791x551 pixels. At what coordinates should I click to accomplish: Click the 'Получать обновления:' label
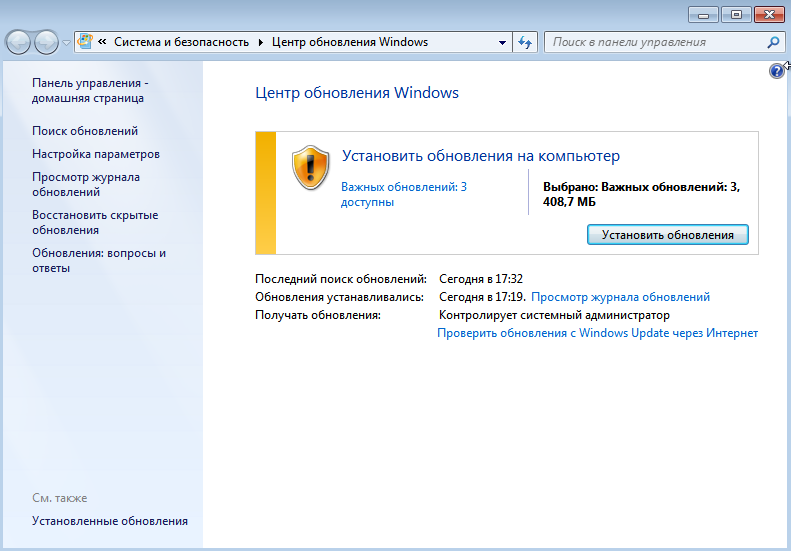click(x=318, y=315)
